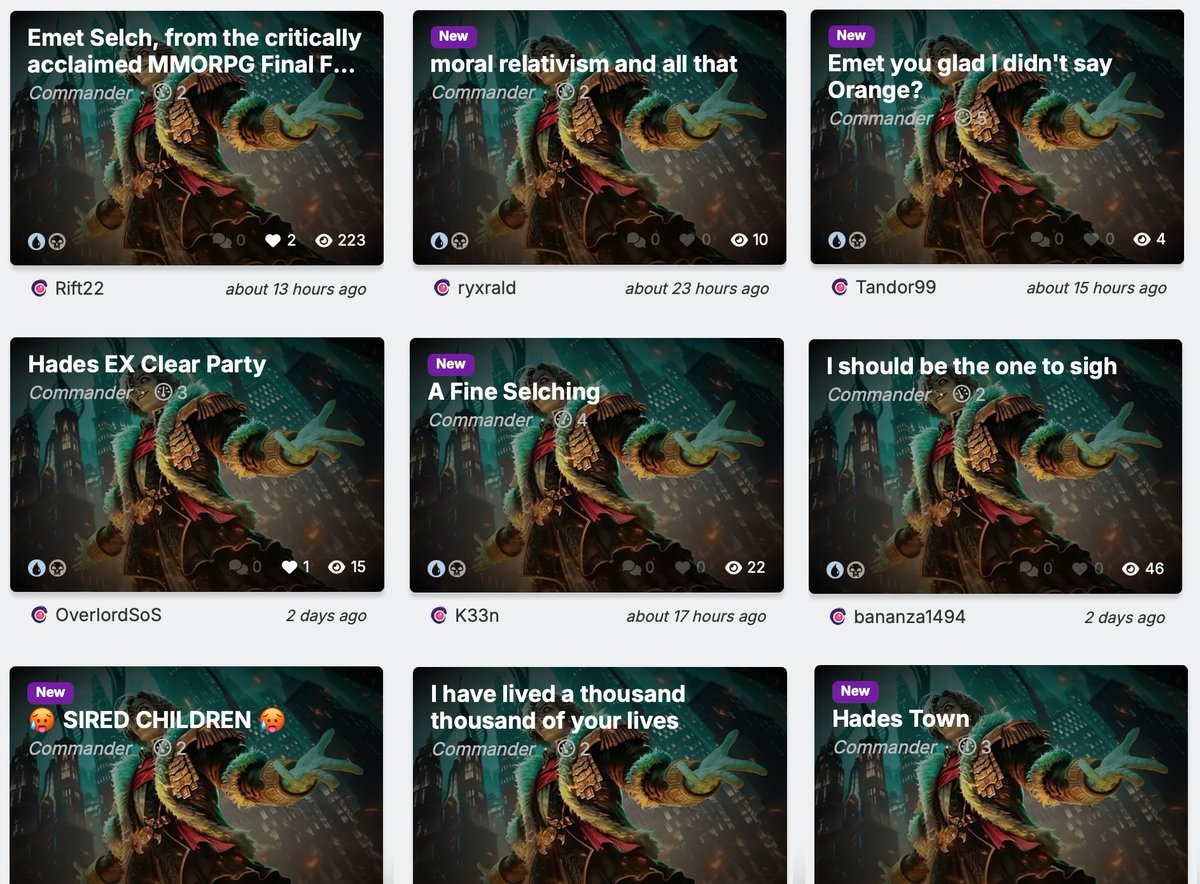
Task: Click Commander format label on A Fine Selching
Action: coord(481,420)
